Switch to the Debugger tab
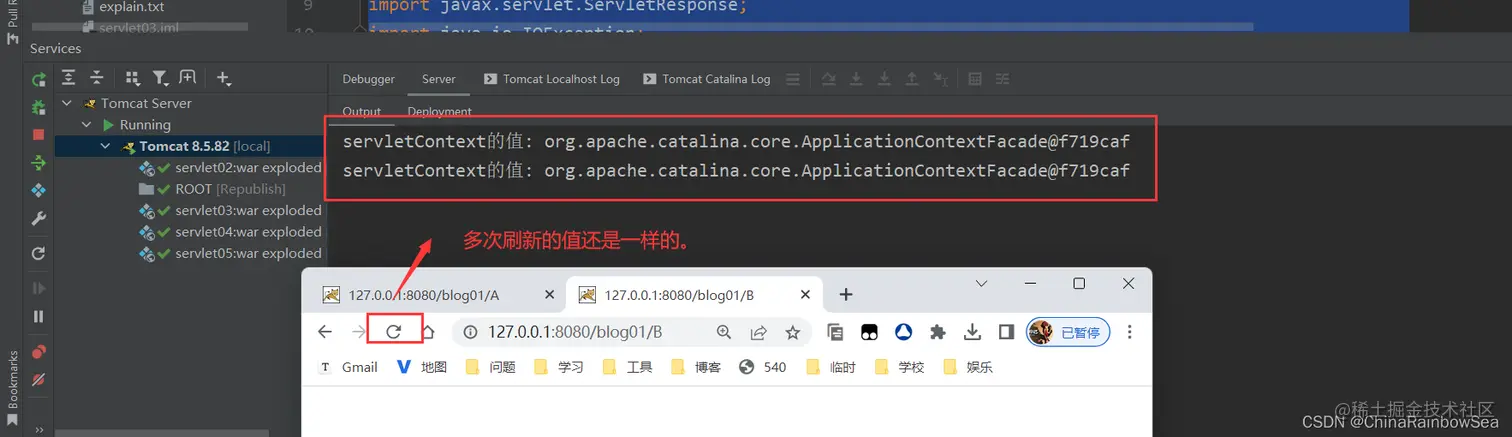1512x437 pixels. (x=368, y=79)
